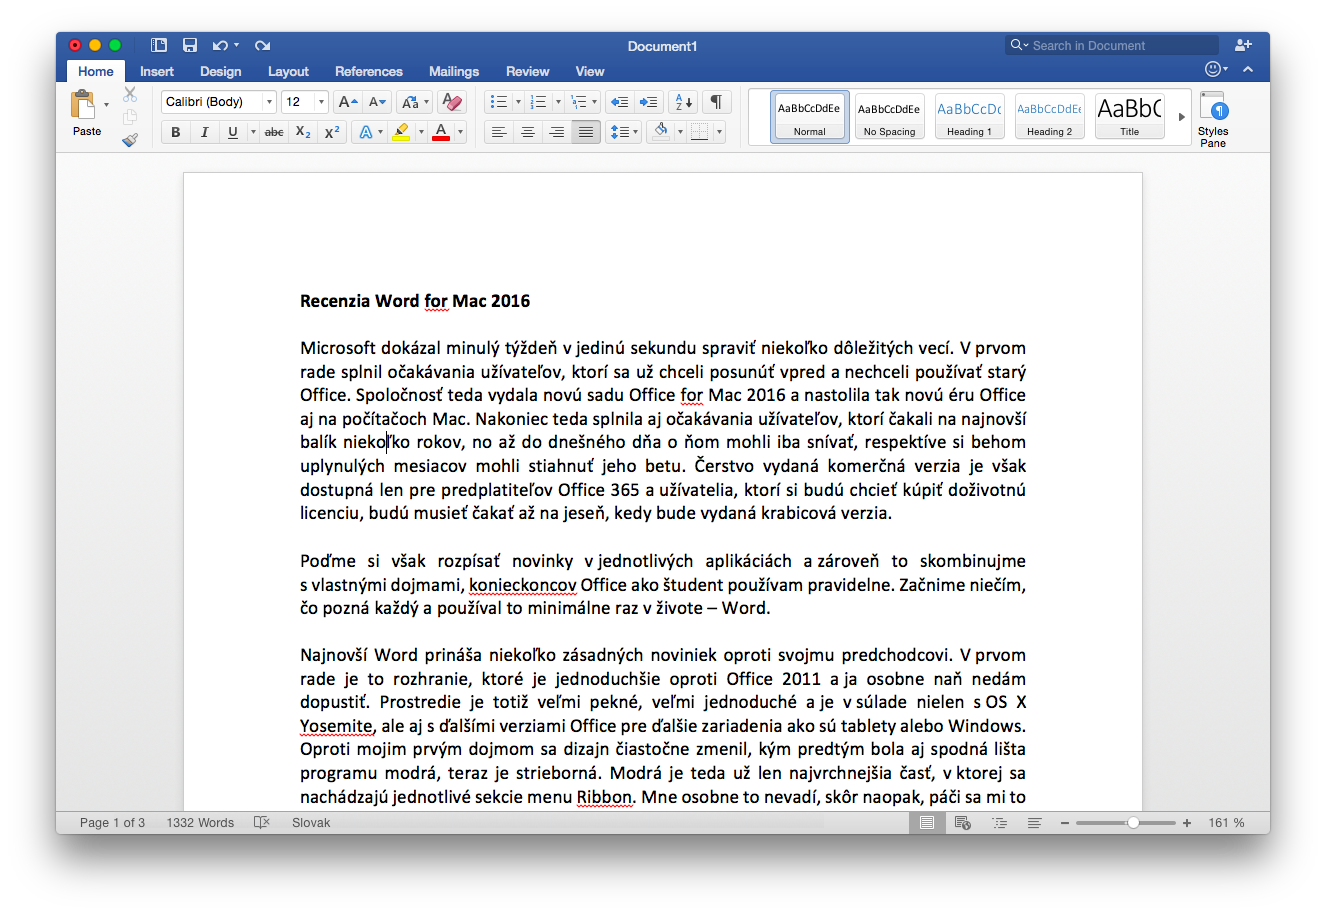1326x914 pixels.
Task: Click the Format Painter brush icon
Action: coord(130,140)
